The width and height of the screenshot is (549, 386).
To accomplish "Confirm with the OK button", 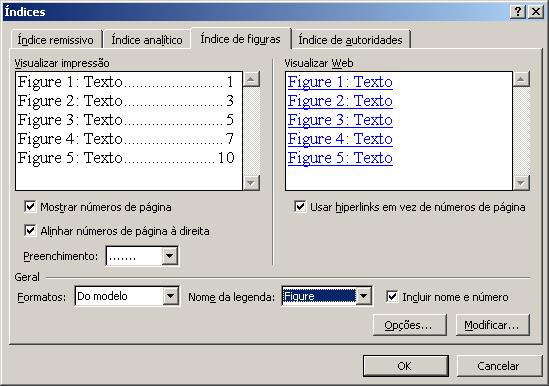I will click(405, 366).
